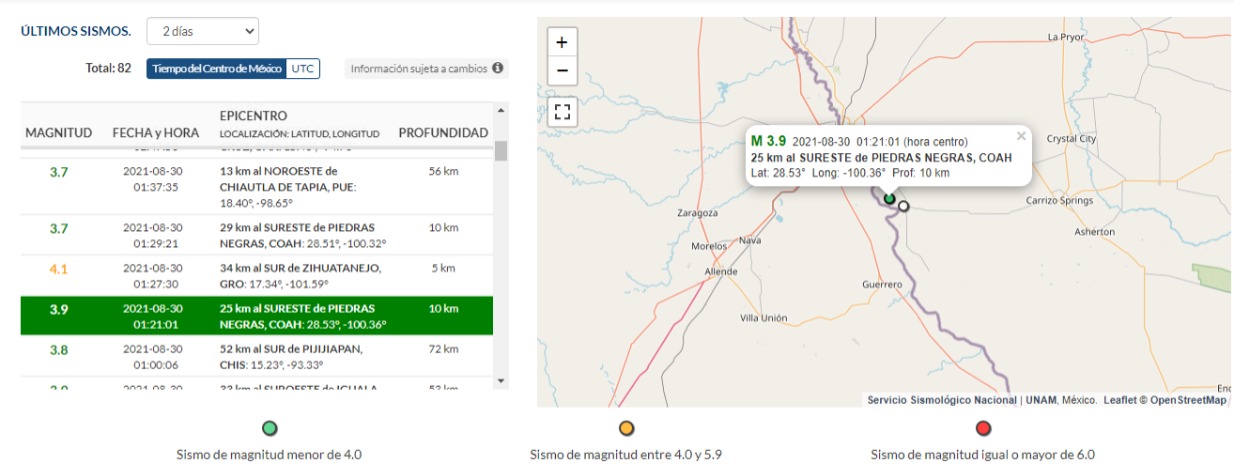Switch time display to UTC
This screenshot has height=465, width=1234.
[302, 69]
